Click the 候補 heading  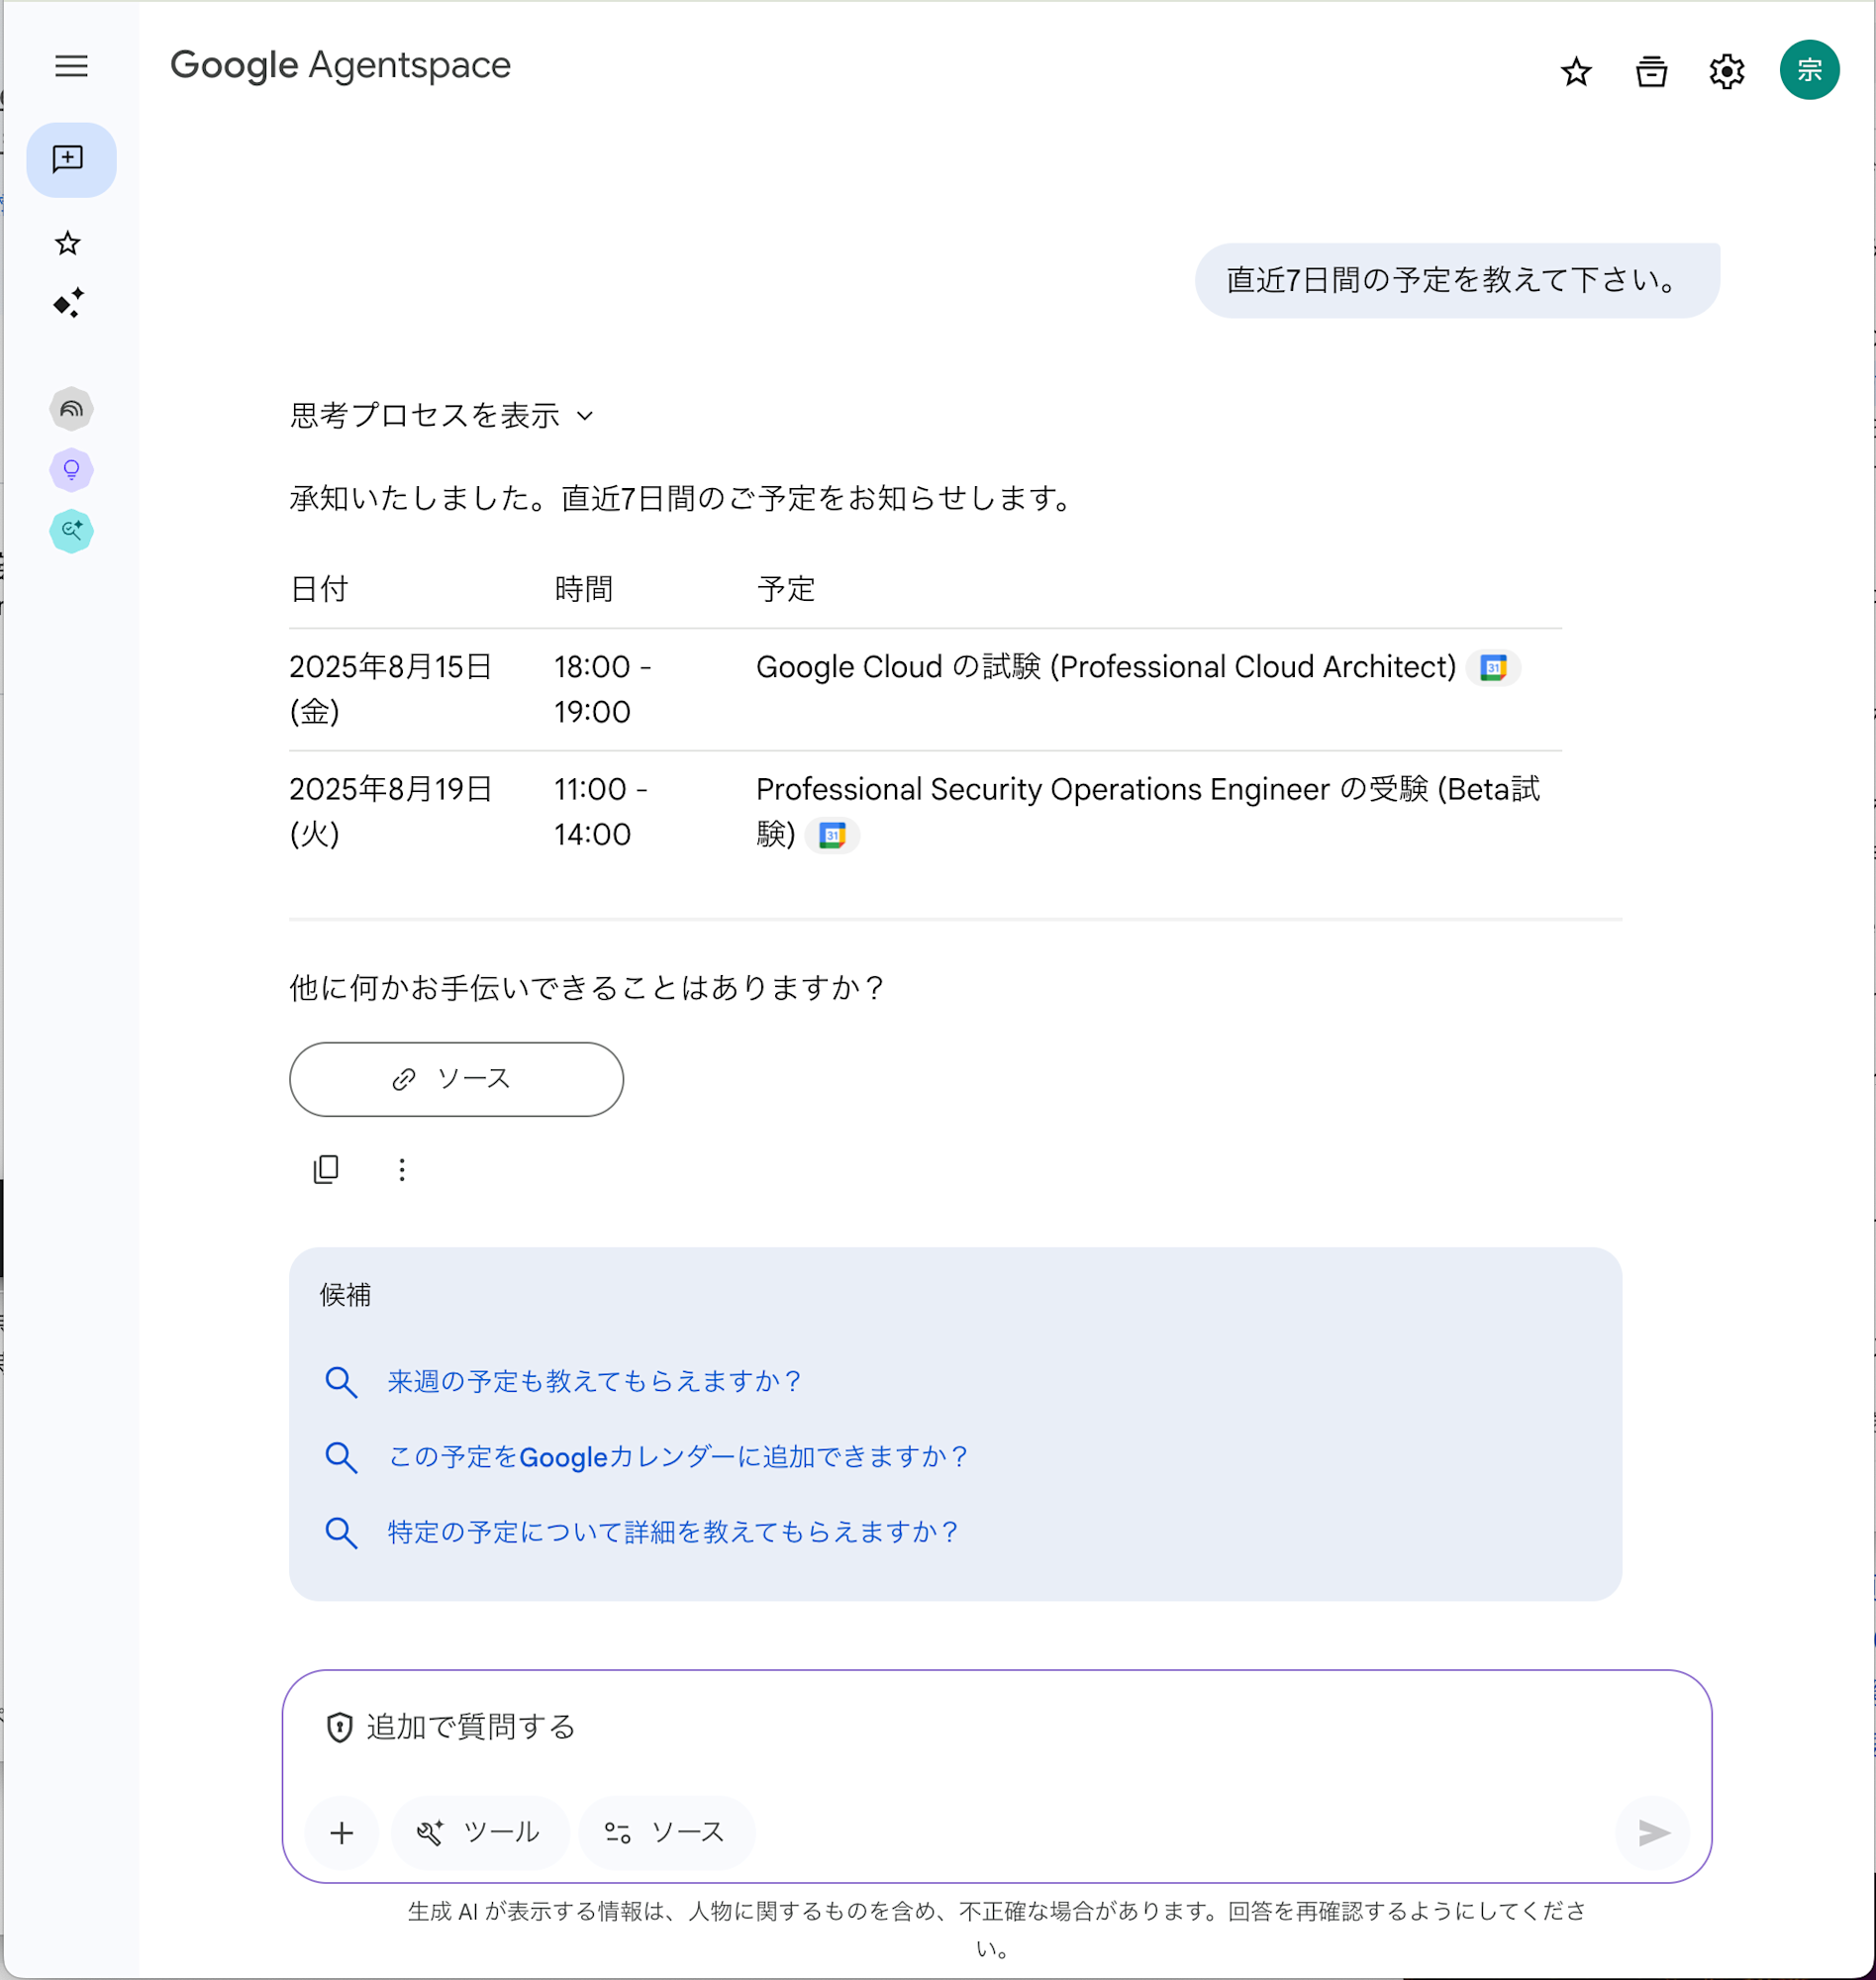[345, 1295]
